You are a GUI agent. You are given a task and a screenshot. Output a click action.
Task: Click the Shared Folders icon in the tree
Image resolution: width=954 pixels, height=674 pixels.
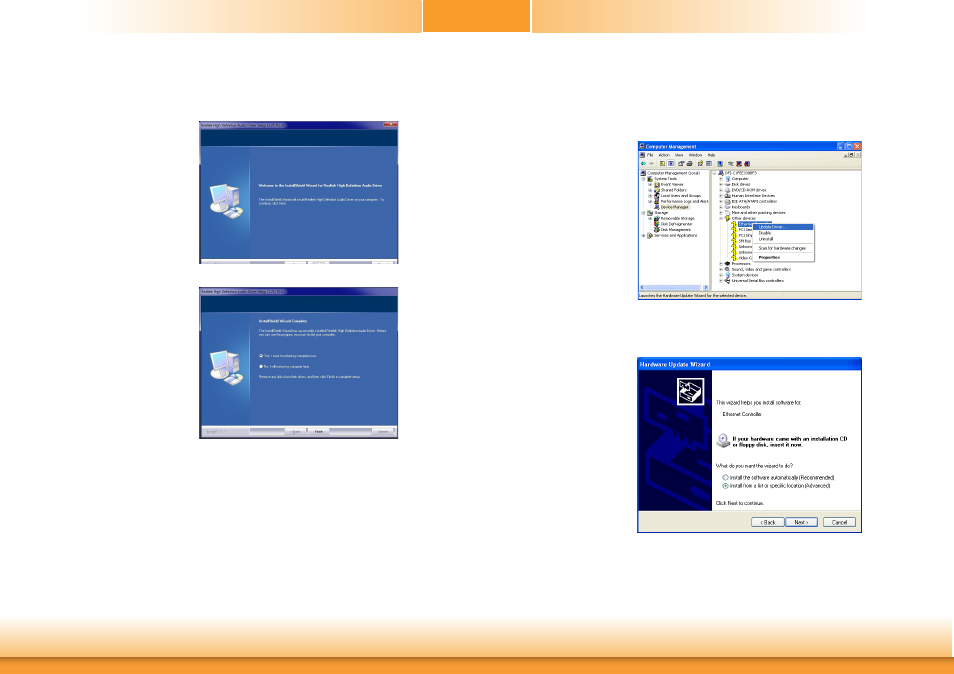click(656, 190)
